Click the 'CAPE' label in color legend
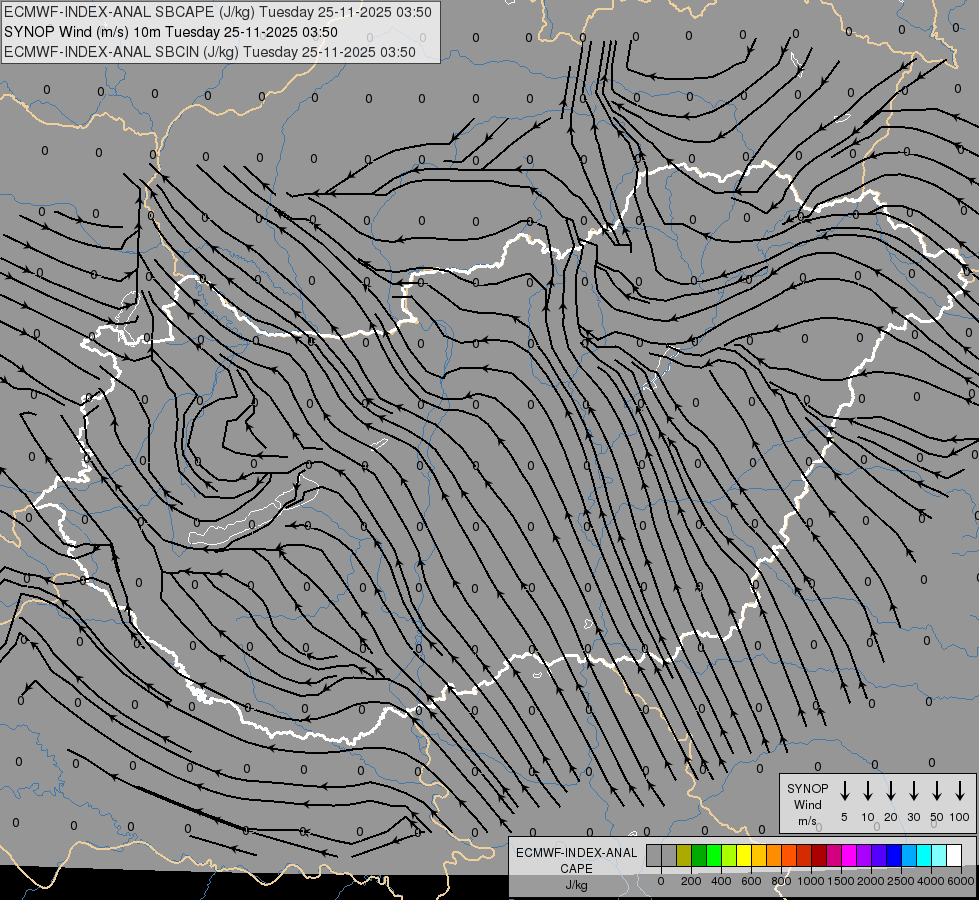The height and width of the screenshot is (900, 979). [x=576, y=869]
